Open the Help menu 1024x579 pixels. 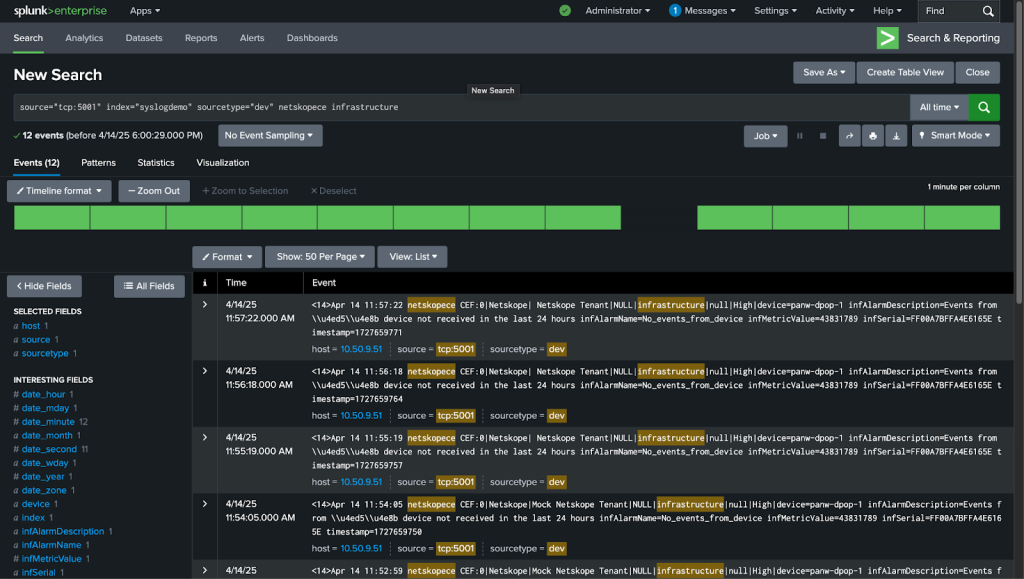(x=887, y=10)
